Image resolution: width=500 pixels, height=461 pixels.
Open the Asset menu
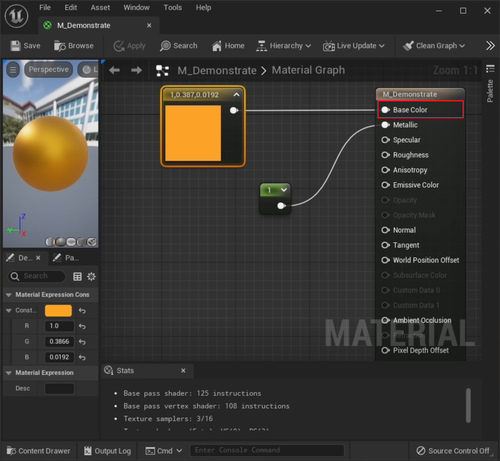(100, 8)
